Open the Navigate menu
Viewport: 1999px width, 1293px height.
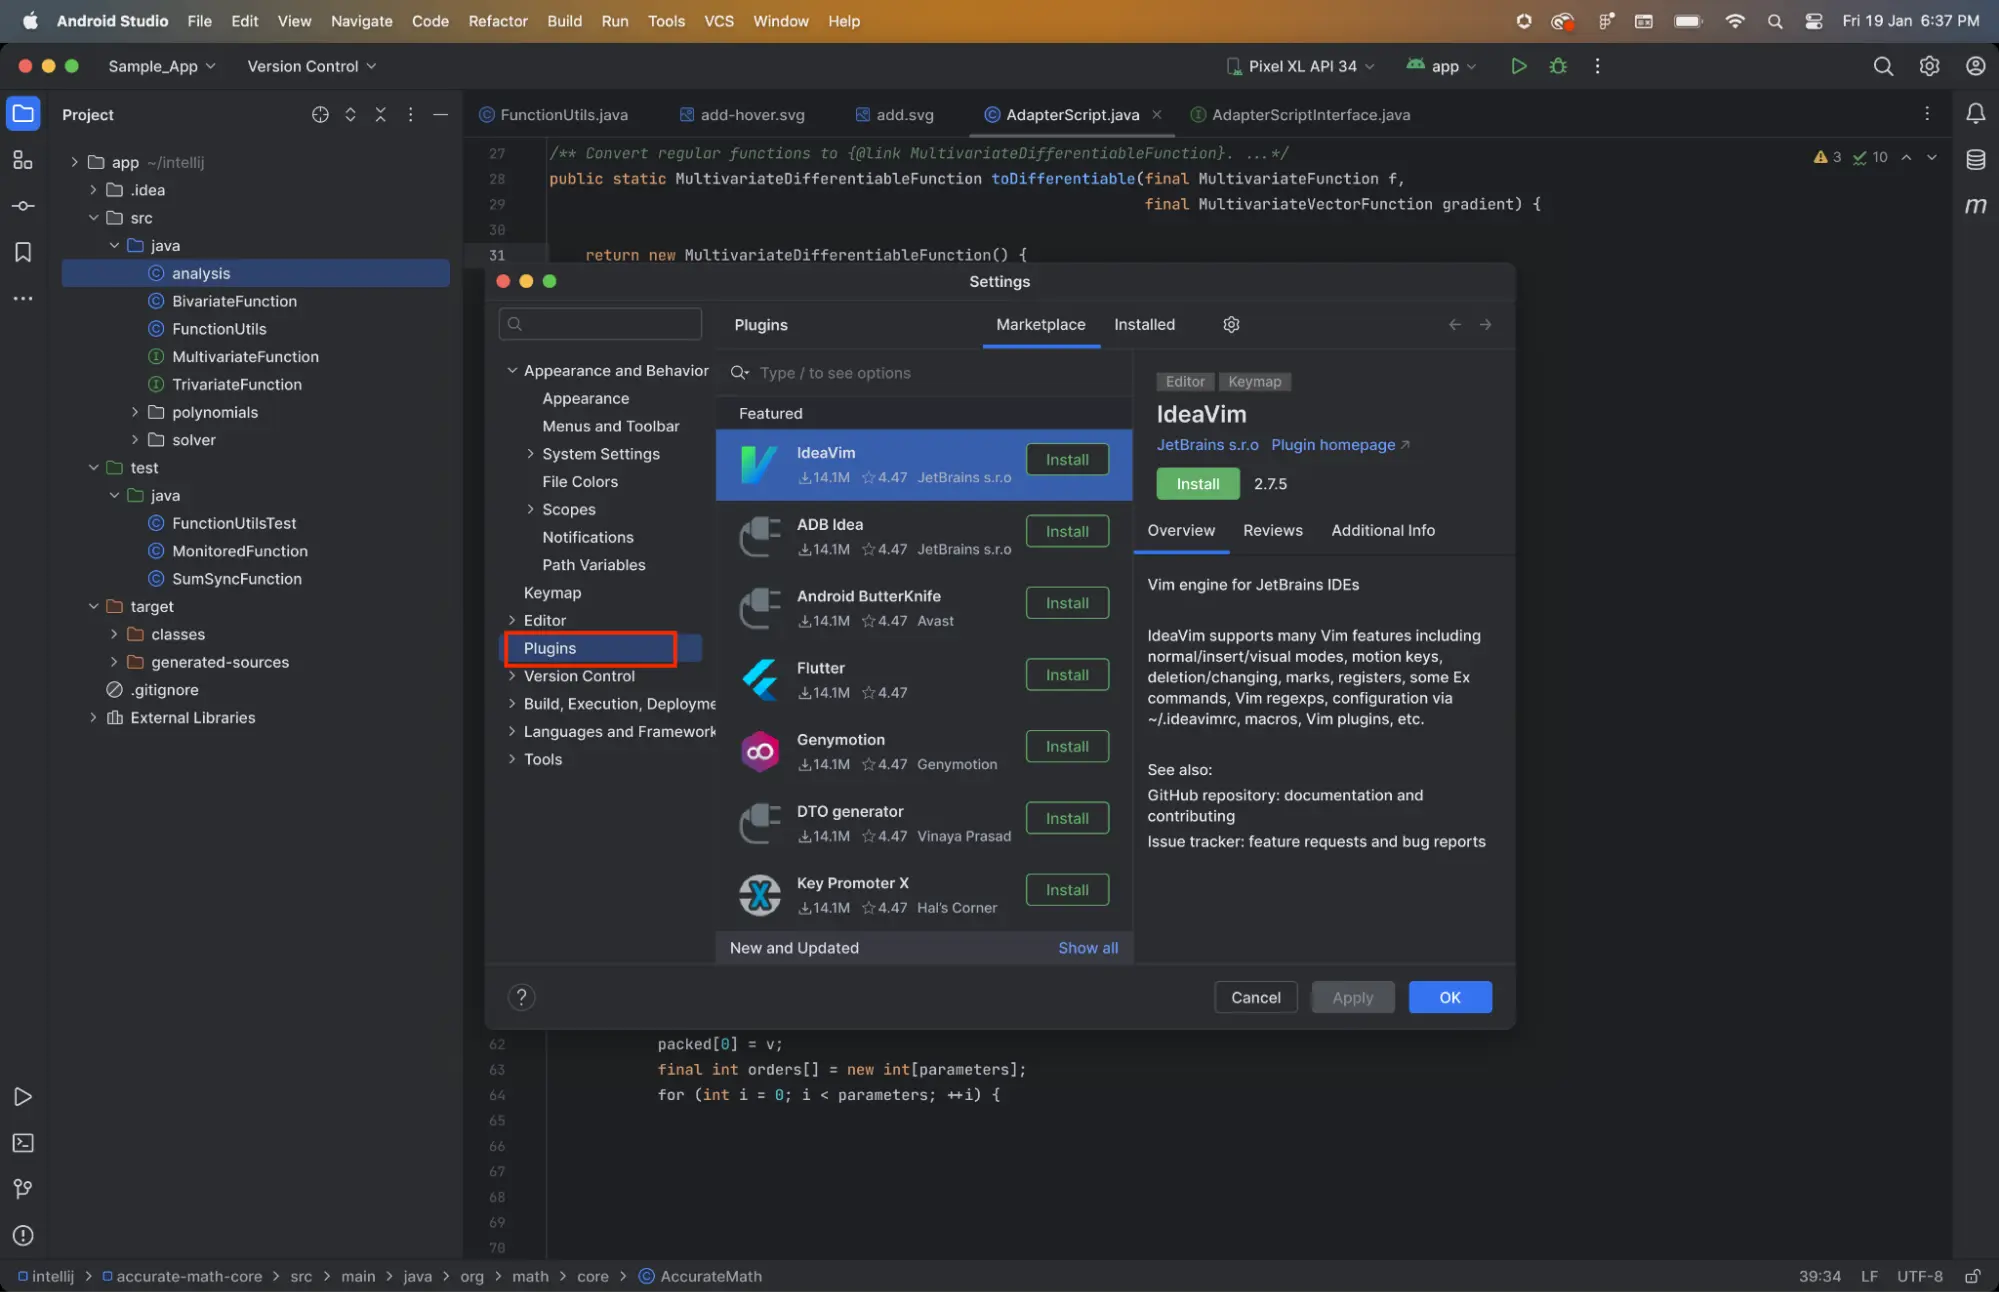click(x=361, y=21)
